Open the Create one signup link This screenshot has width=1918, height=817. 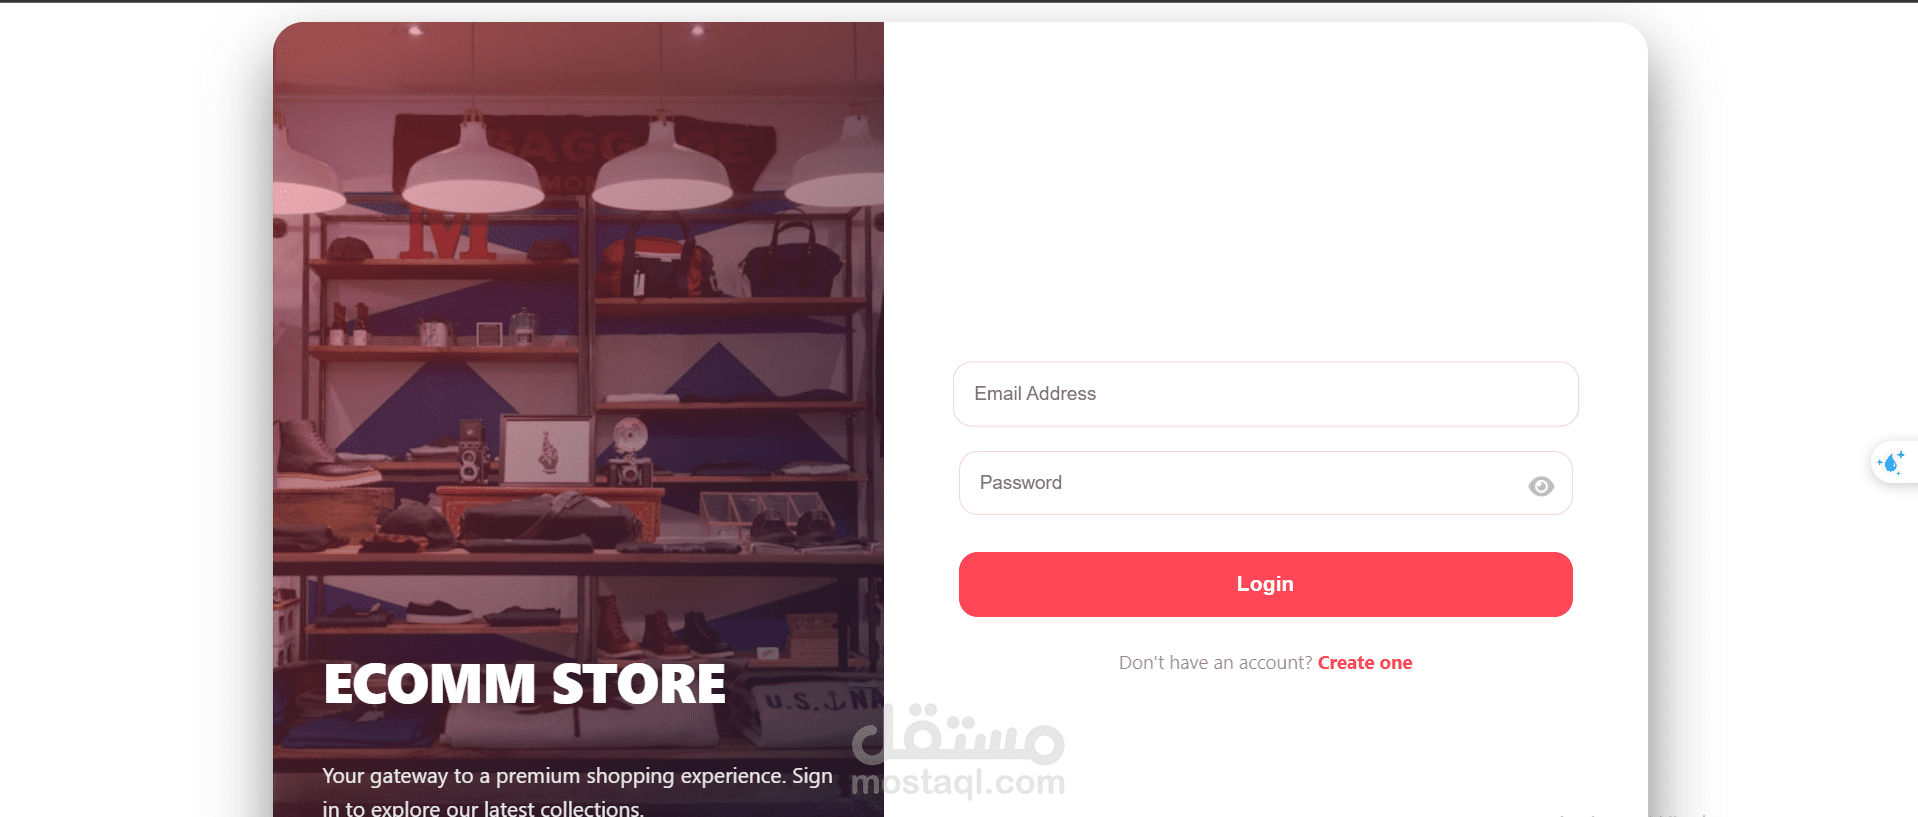pyautogui.click(x=1365, y=663)
